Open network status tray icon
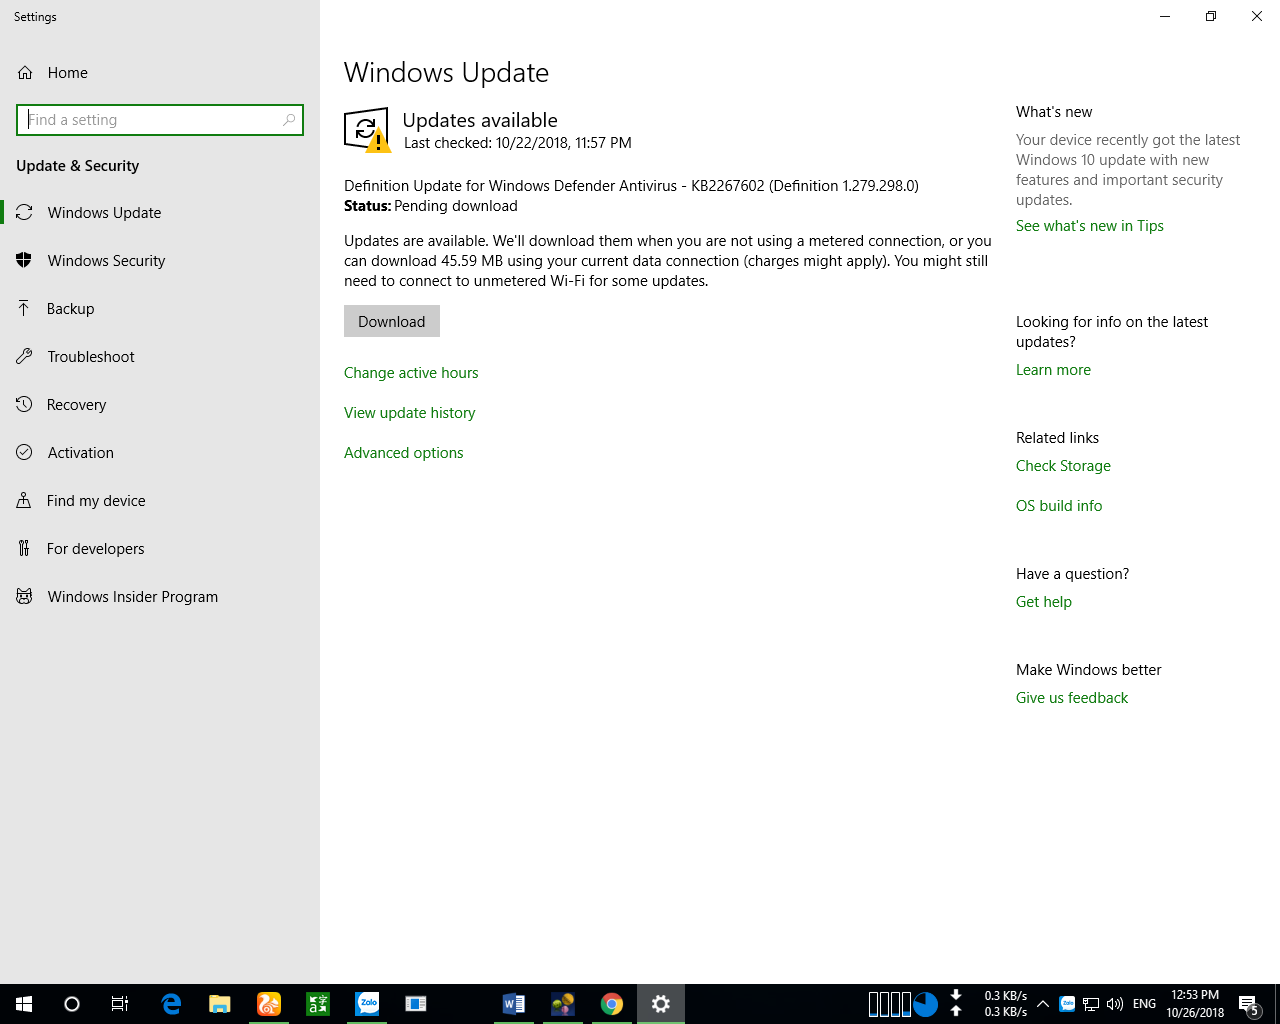This screenshot has height=1024, width=1280. pos(1091,1004)
